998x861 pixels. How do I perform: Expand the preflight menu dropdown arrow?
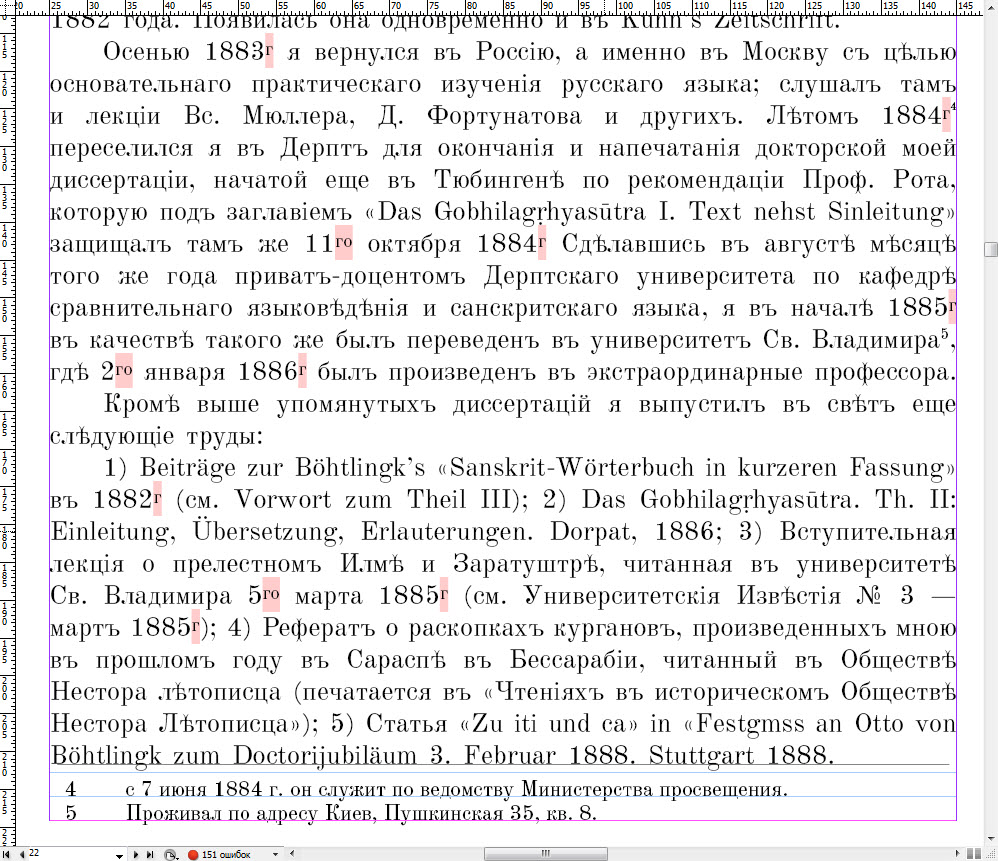pos(275,855)
